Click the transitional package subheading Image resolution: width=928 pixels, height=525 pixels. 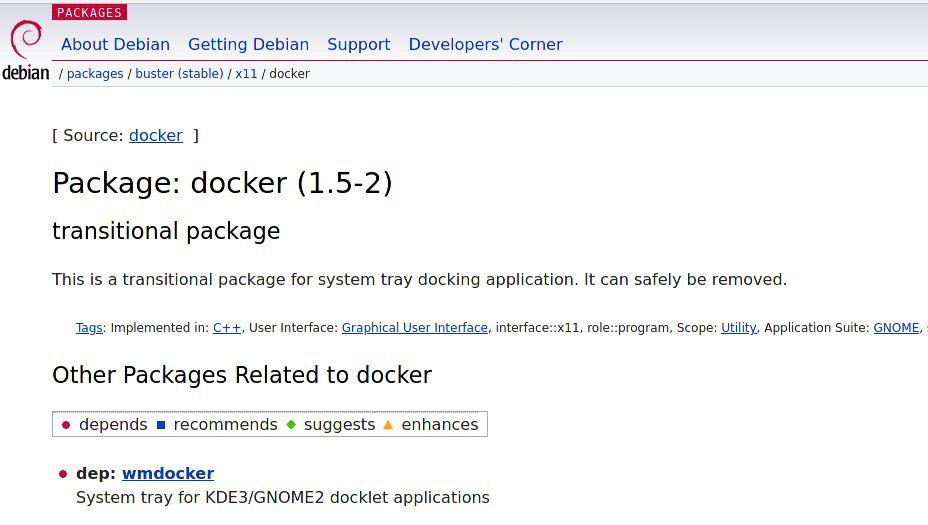click(x=166, y=231)
